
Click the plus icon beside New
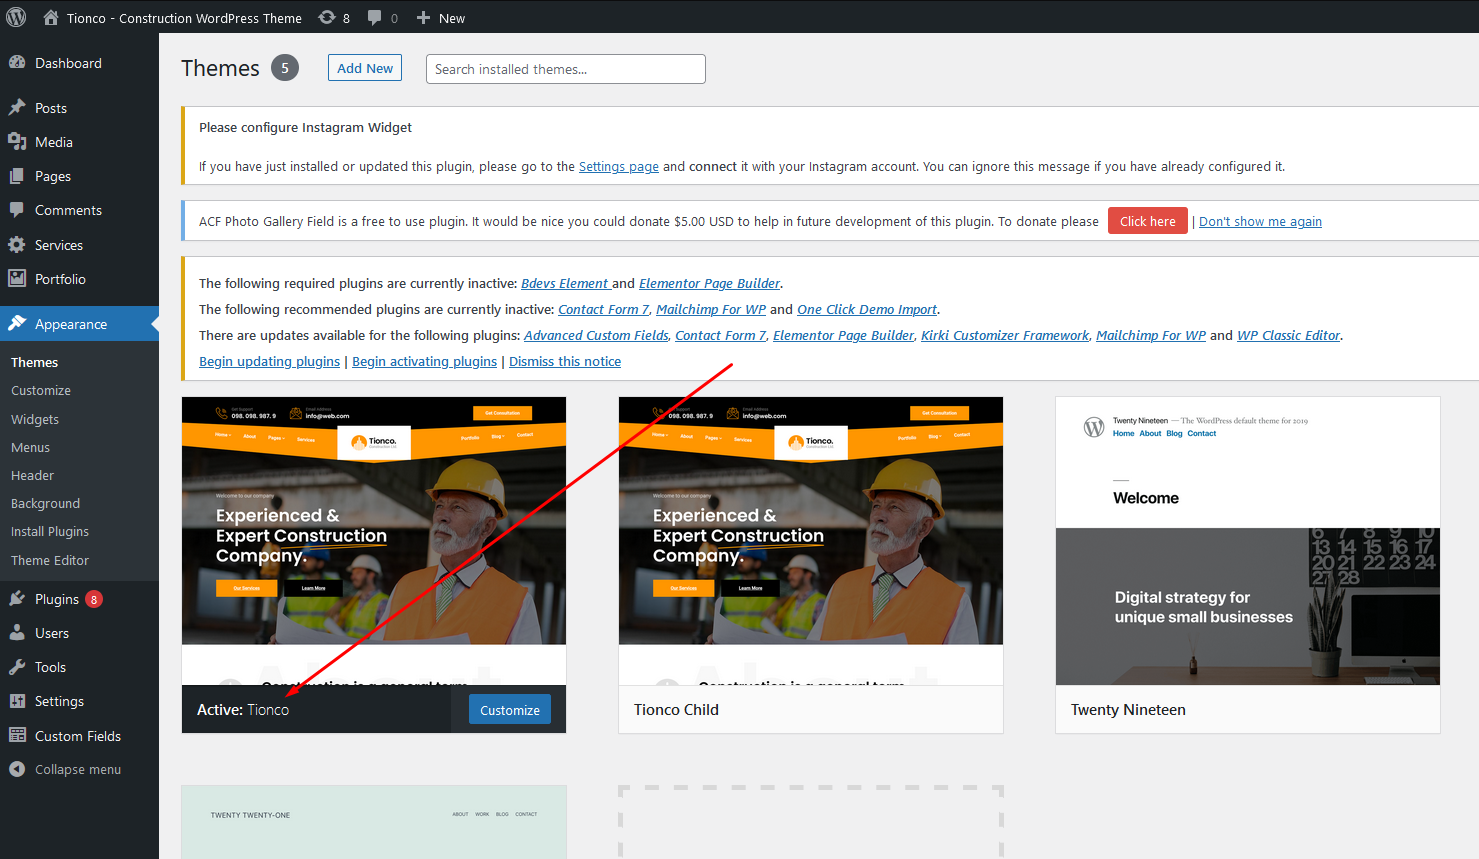[423, 18]
